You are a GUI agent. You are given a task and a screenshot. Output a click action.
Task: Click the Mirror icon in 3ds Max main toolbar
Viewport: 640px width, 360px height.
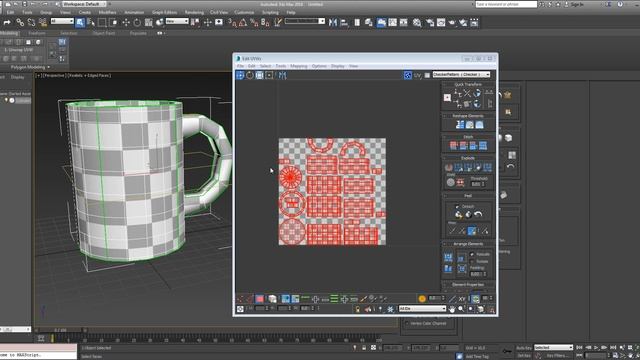coord(333,22)
